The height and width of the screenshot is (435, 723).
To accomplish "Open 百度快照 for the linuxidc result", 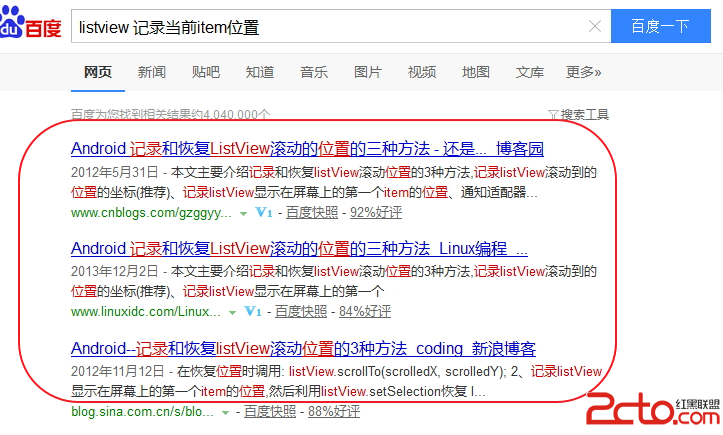I will pos(301,311).
